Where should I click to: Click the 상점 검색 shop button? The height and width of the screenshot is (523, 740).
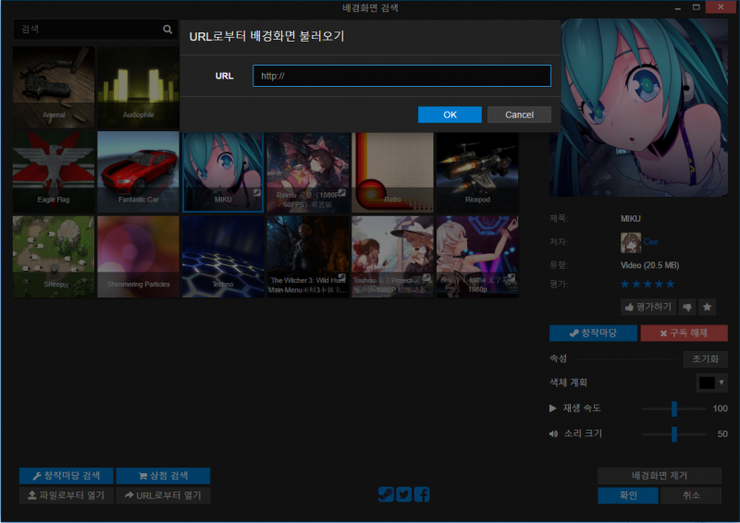point(163,476)
